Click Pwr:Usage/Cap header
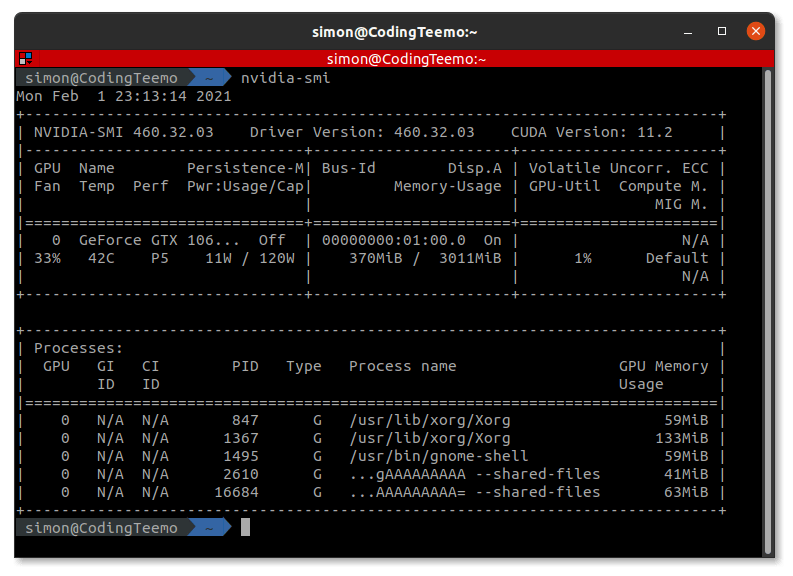 tap(245, 186)
